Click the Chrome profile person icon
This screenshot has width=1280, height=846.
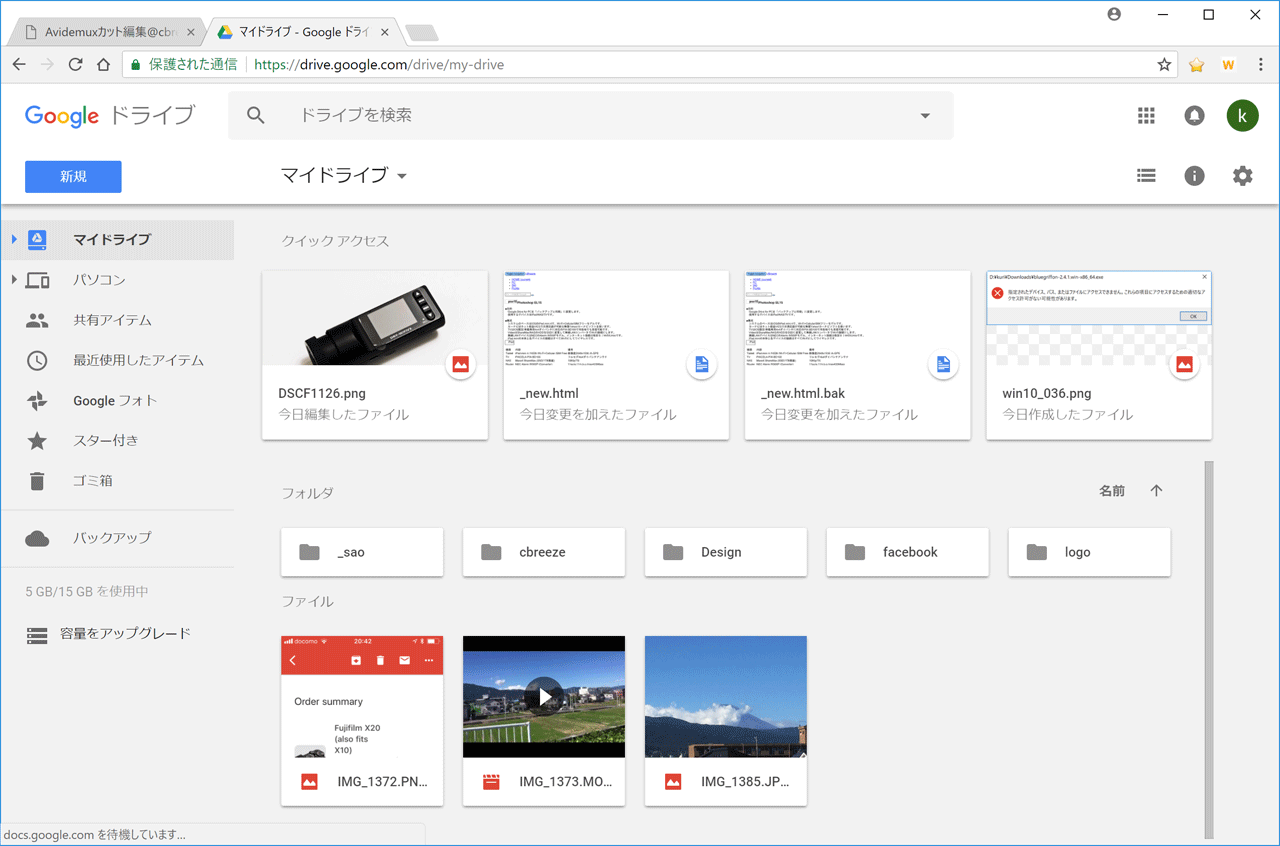coord(1115,14)
